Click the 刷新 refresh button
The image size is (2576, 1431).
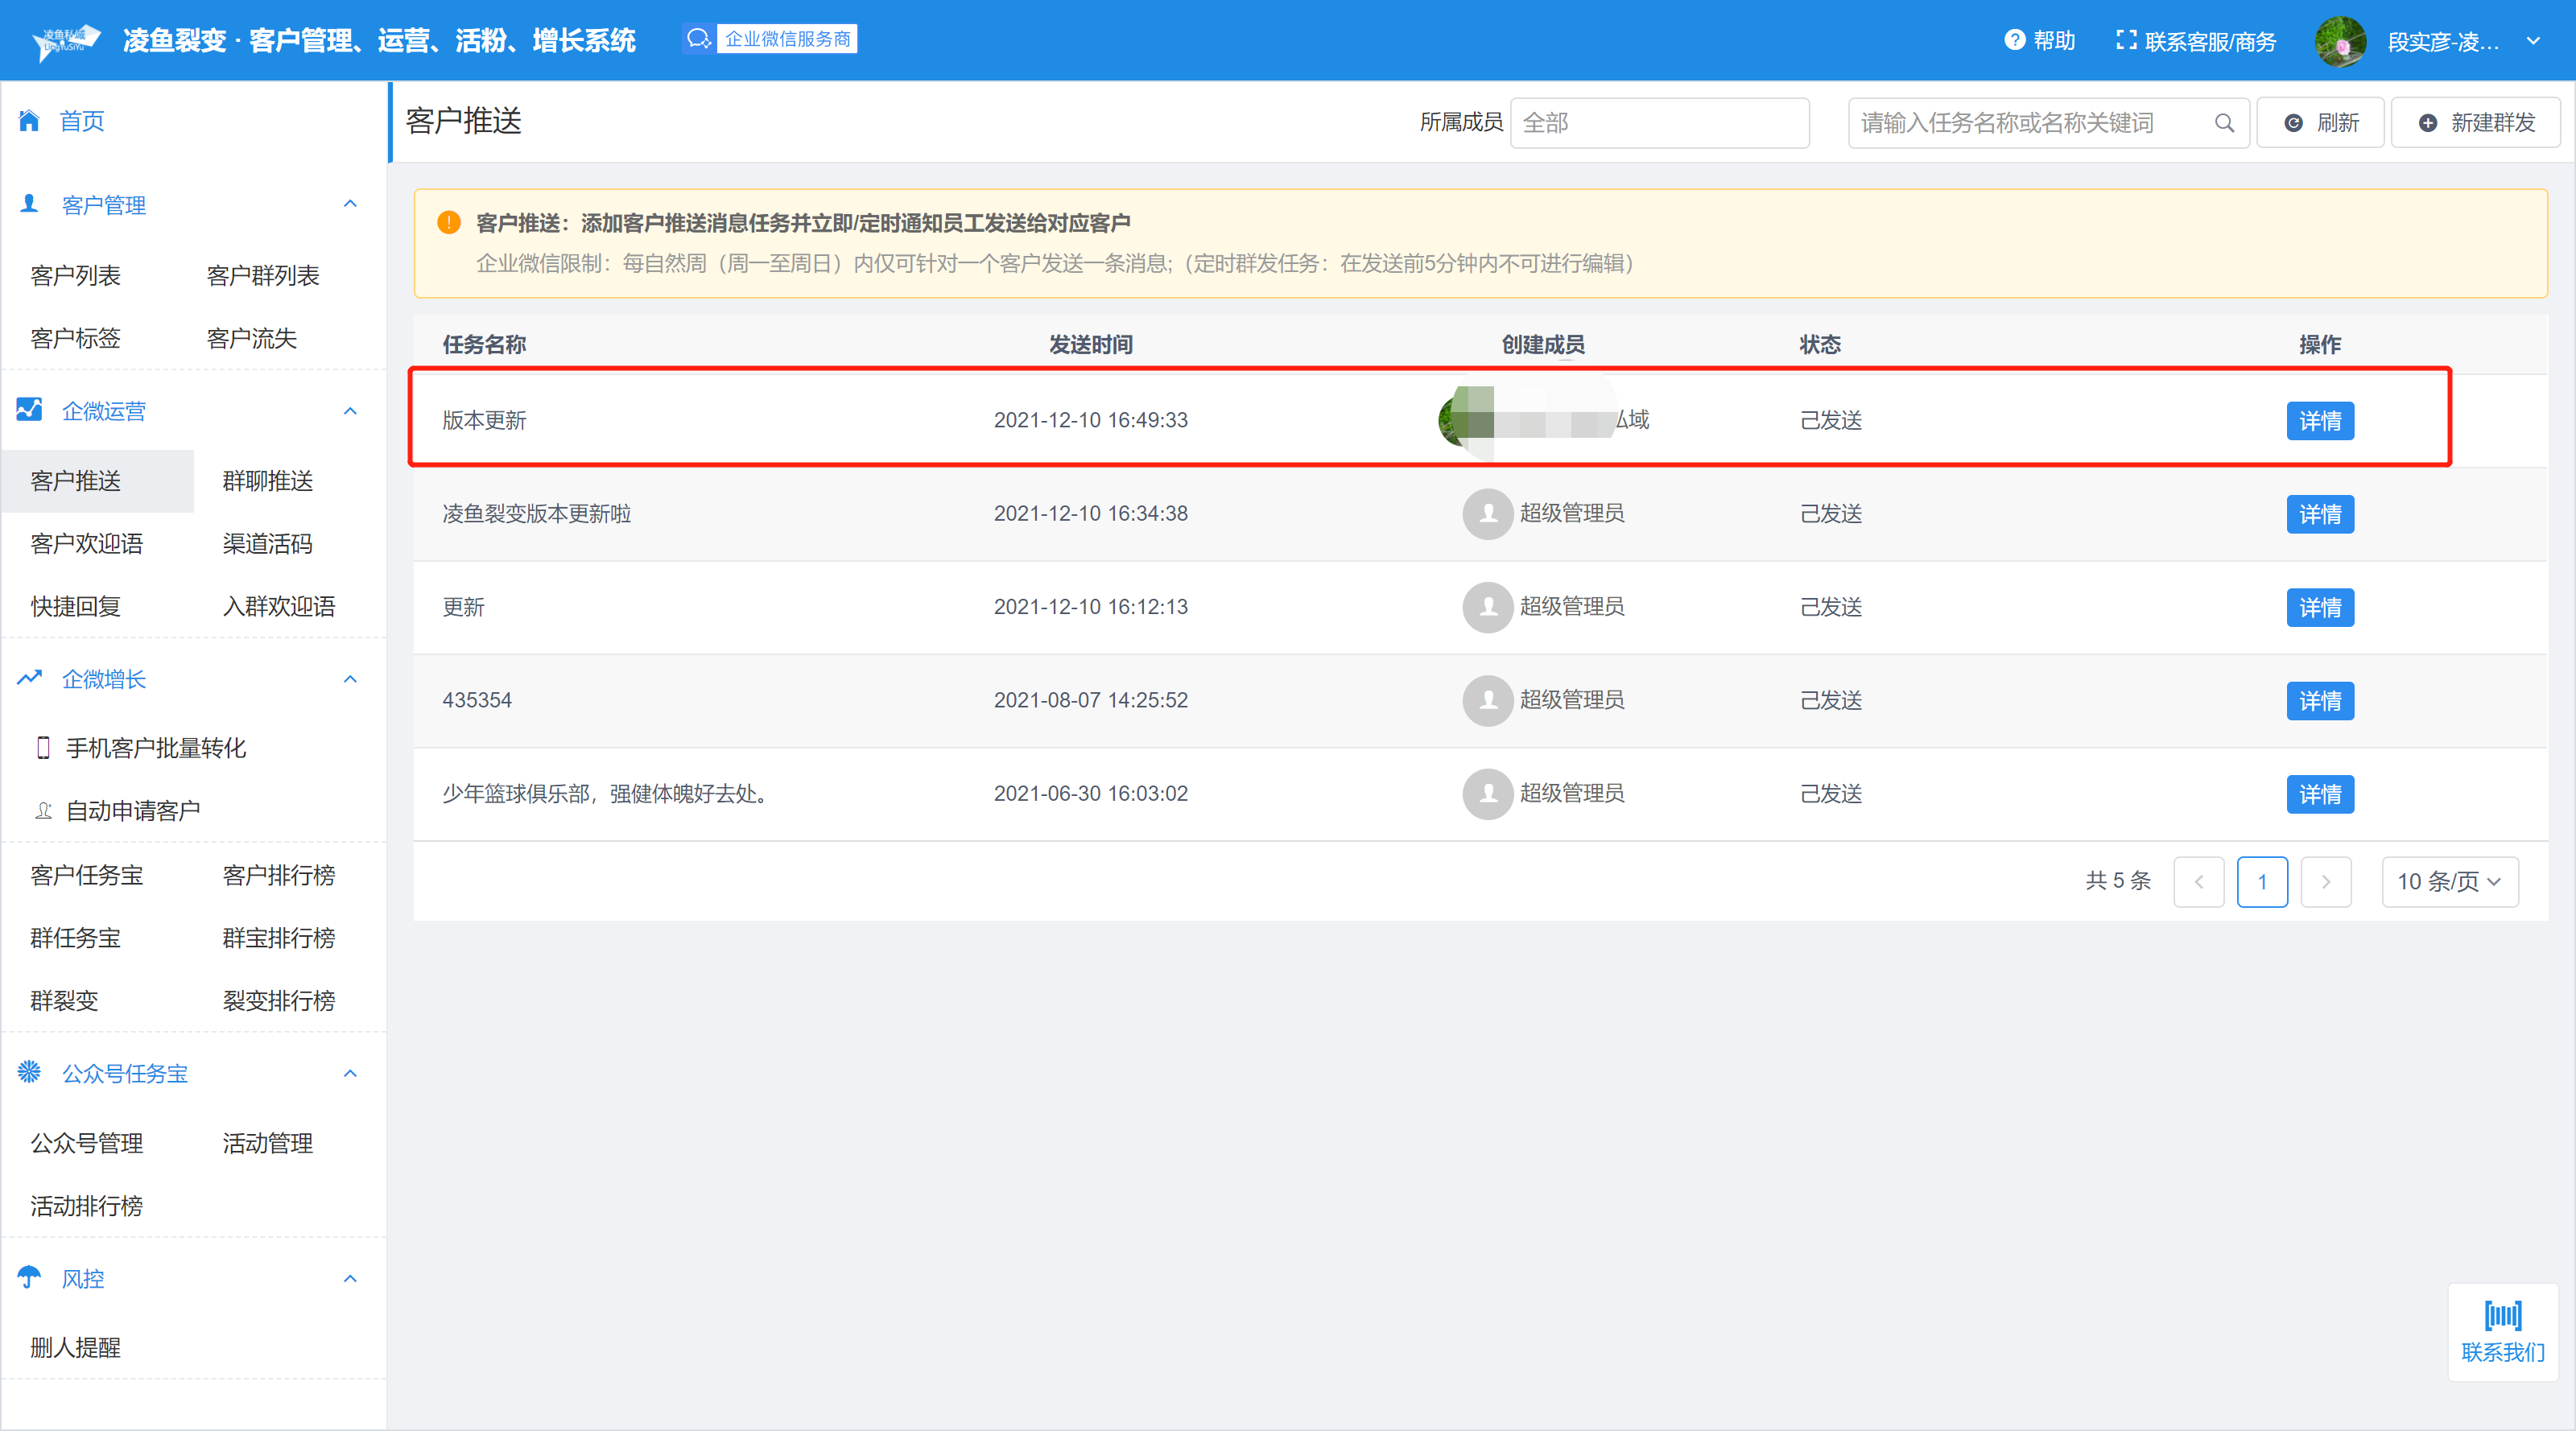point(2320,123)
